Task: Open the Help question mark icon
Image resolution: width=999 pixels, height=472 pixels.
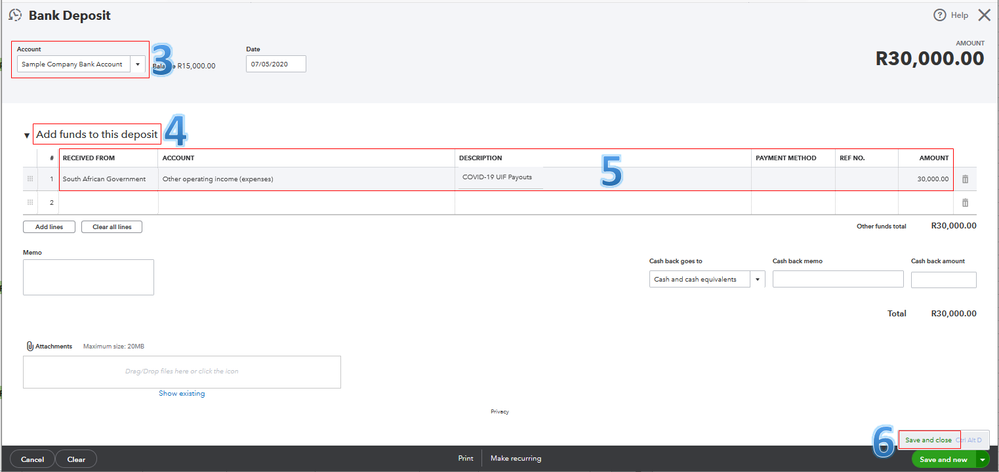Action: pyautogui.click(x=939, y=16)
